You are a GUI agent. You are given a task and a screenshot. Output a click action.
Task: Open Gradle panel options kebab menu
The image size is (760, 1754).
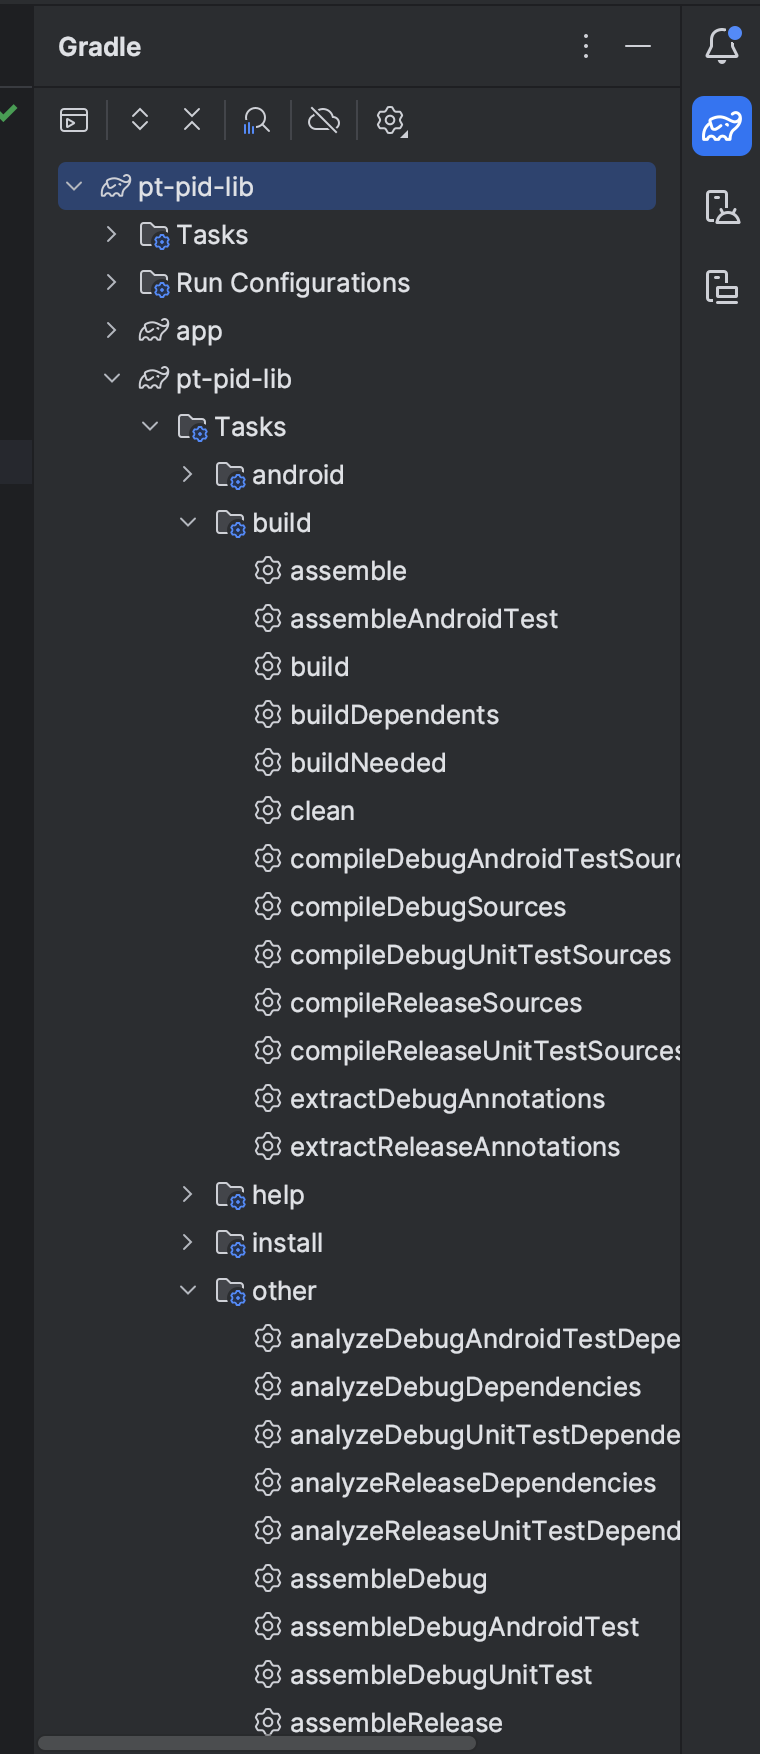point(586,46)
